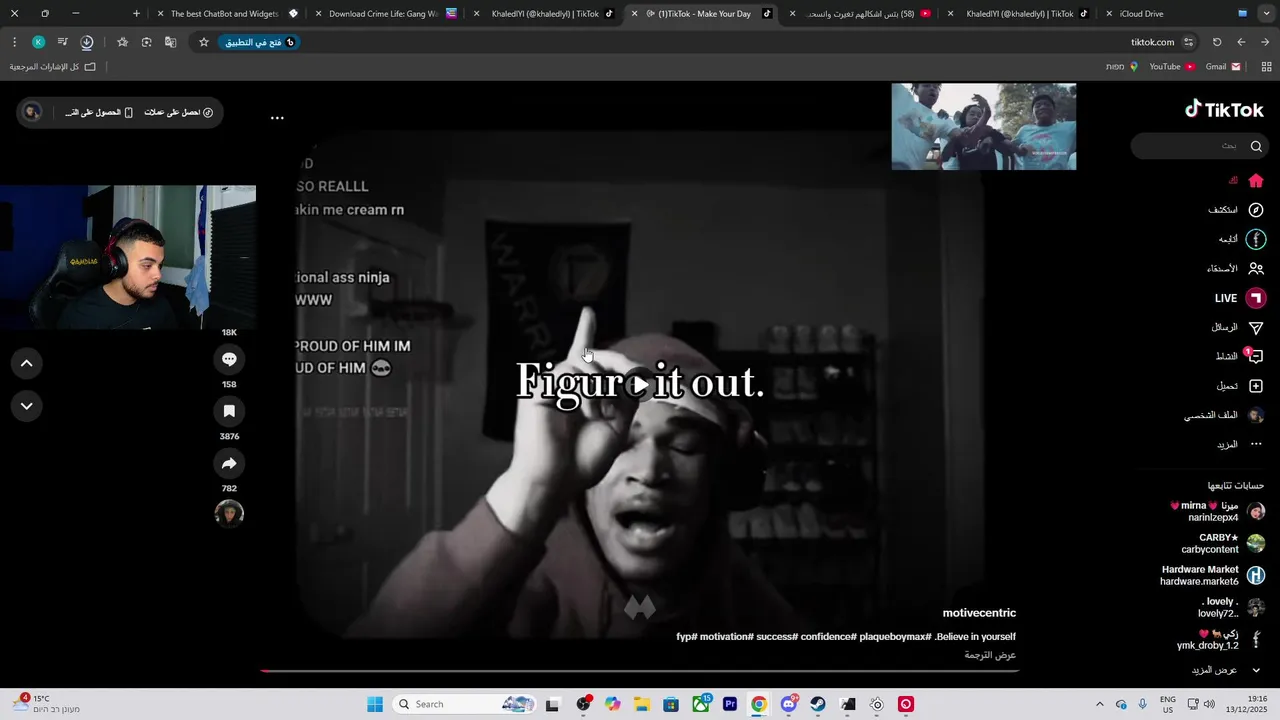Seek the video progress bar
The height and width of the screenshot is (720, 1280).
(640, 670)
